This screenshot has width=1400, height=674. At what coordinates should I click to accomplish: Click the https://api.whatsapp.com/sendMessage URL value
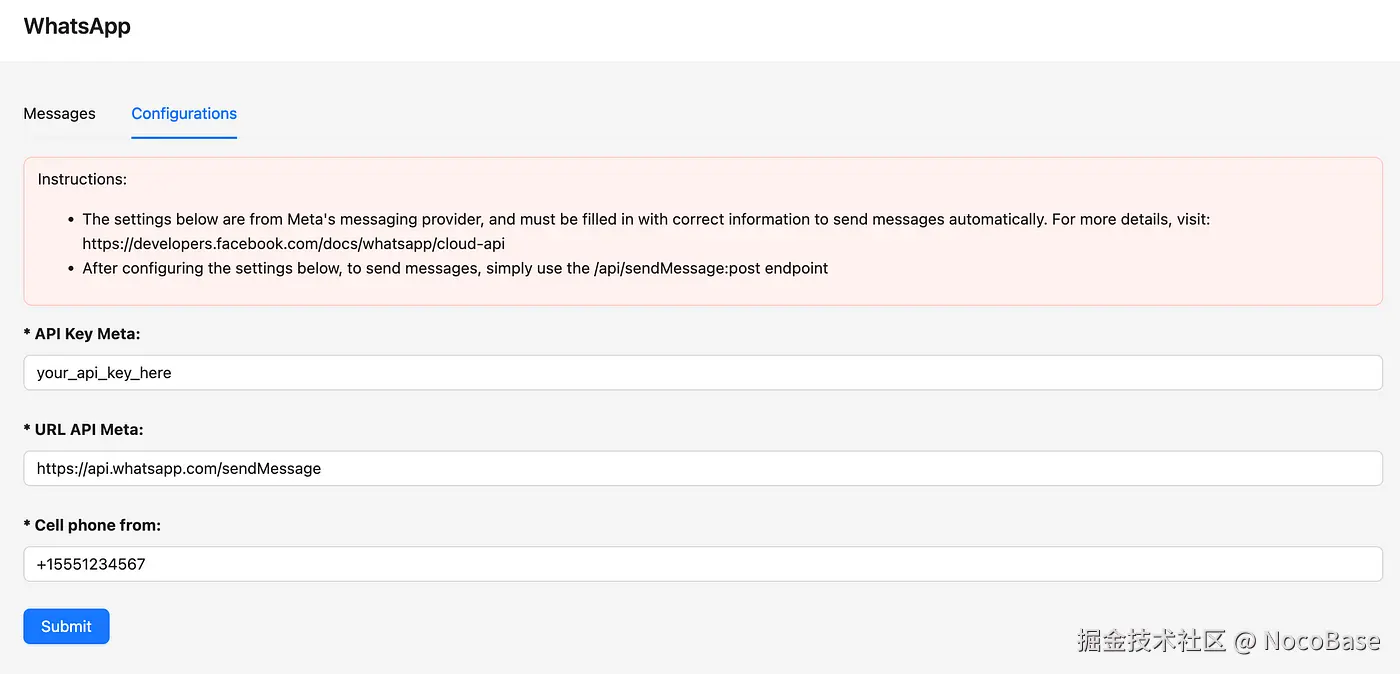178,468
